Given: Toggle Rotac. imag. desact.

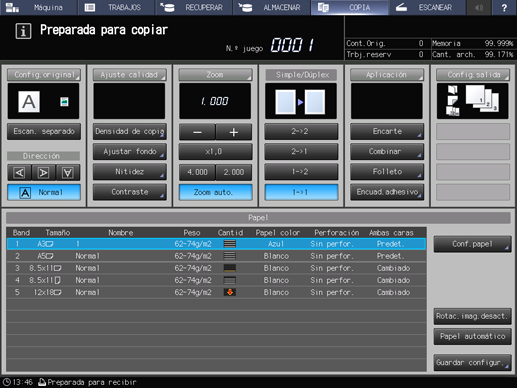Looking at the screenshot, I should tap(472, 316).
